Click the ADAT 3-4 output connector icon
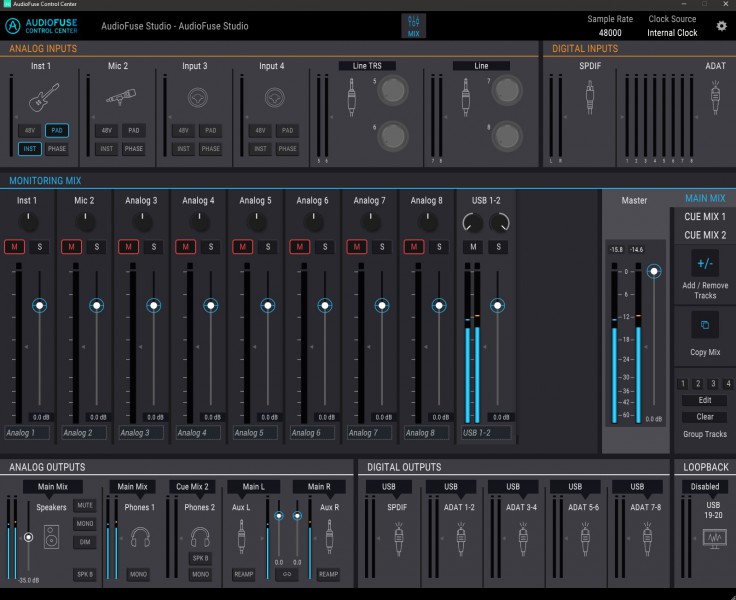Screen dimensions: 736x600 523,539
